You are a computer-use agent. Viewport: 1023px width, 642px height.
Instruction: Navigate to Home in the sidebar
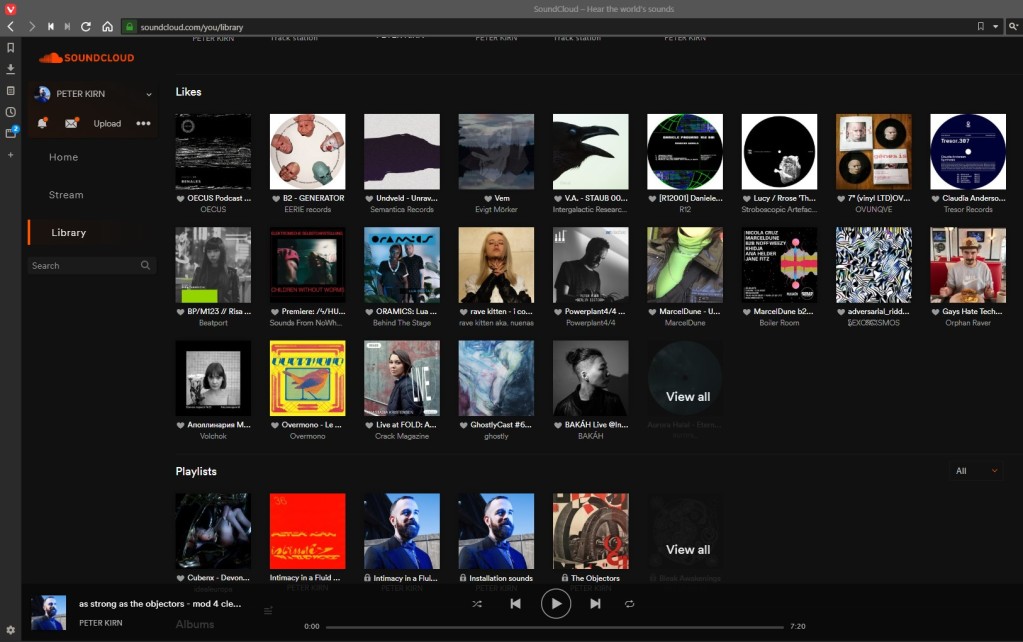pos(63,157)
